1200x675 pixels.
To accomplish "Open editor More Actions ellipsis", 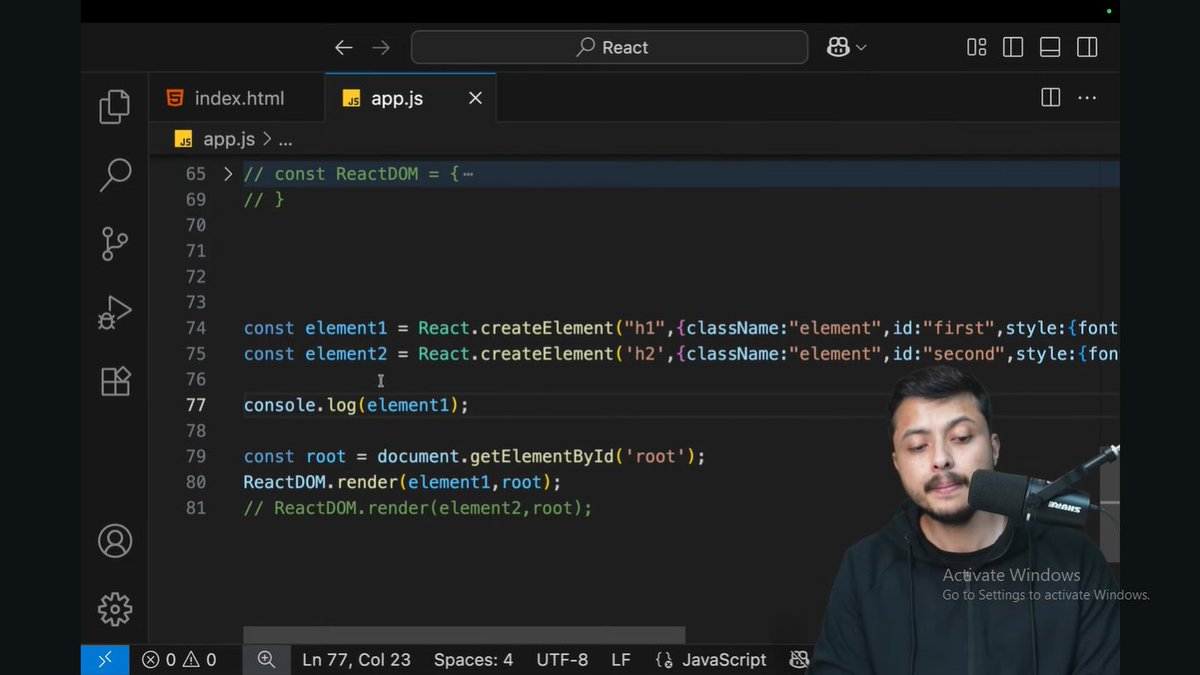I will tap(1087, 97).
